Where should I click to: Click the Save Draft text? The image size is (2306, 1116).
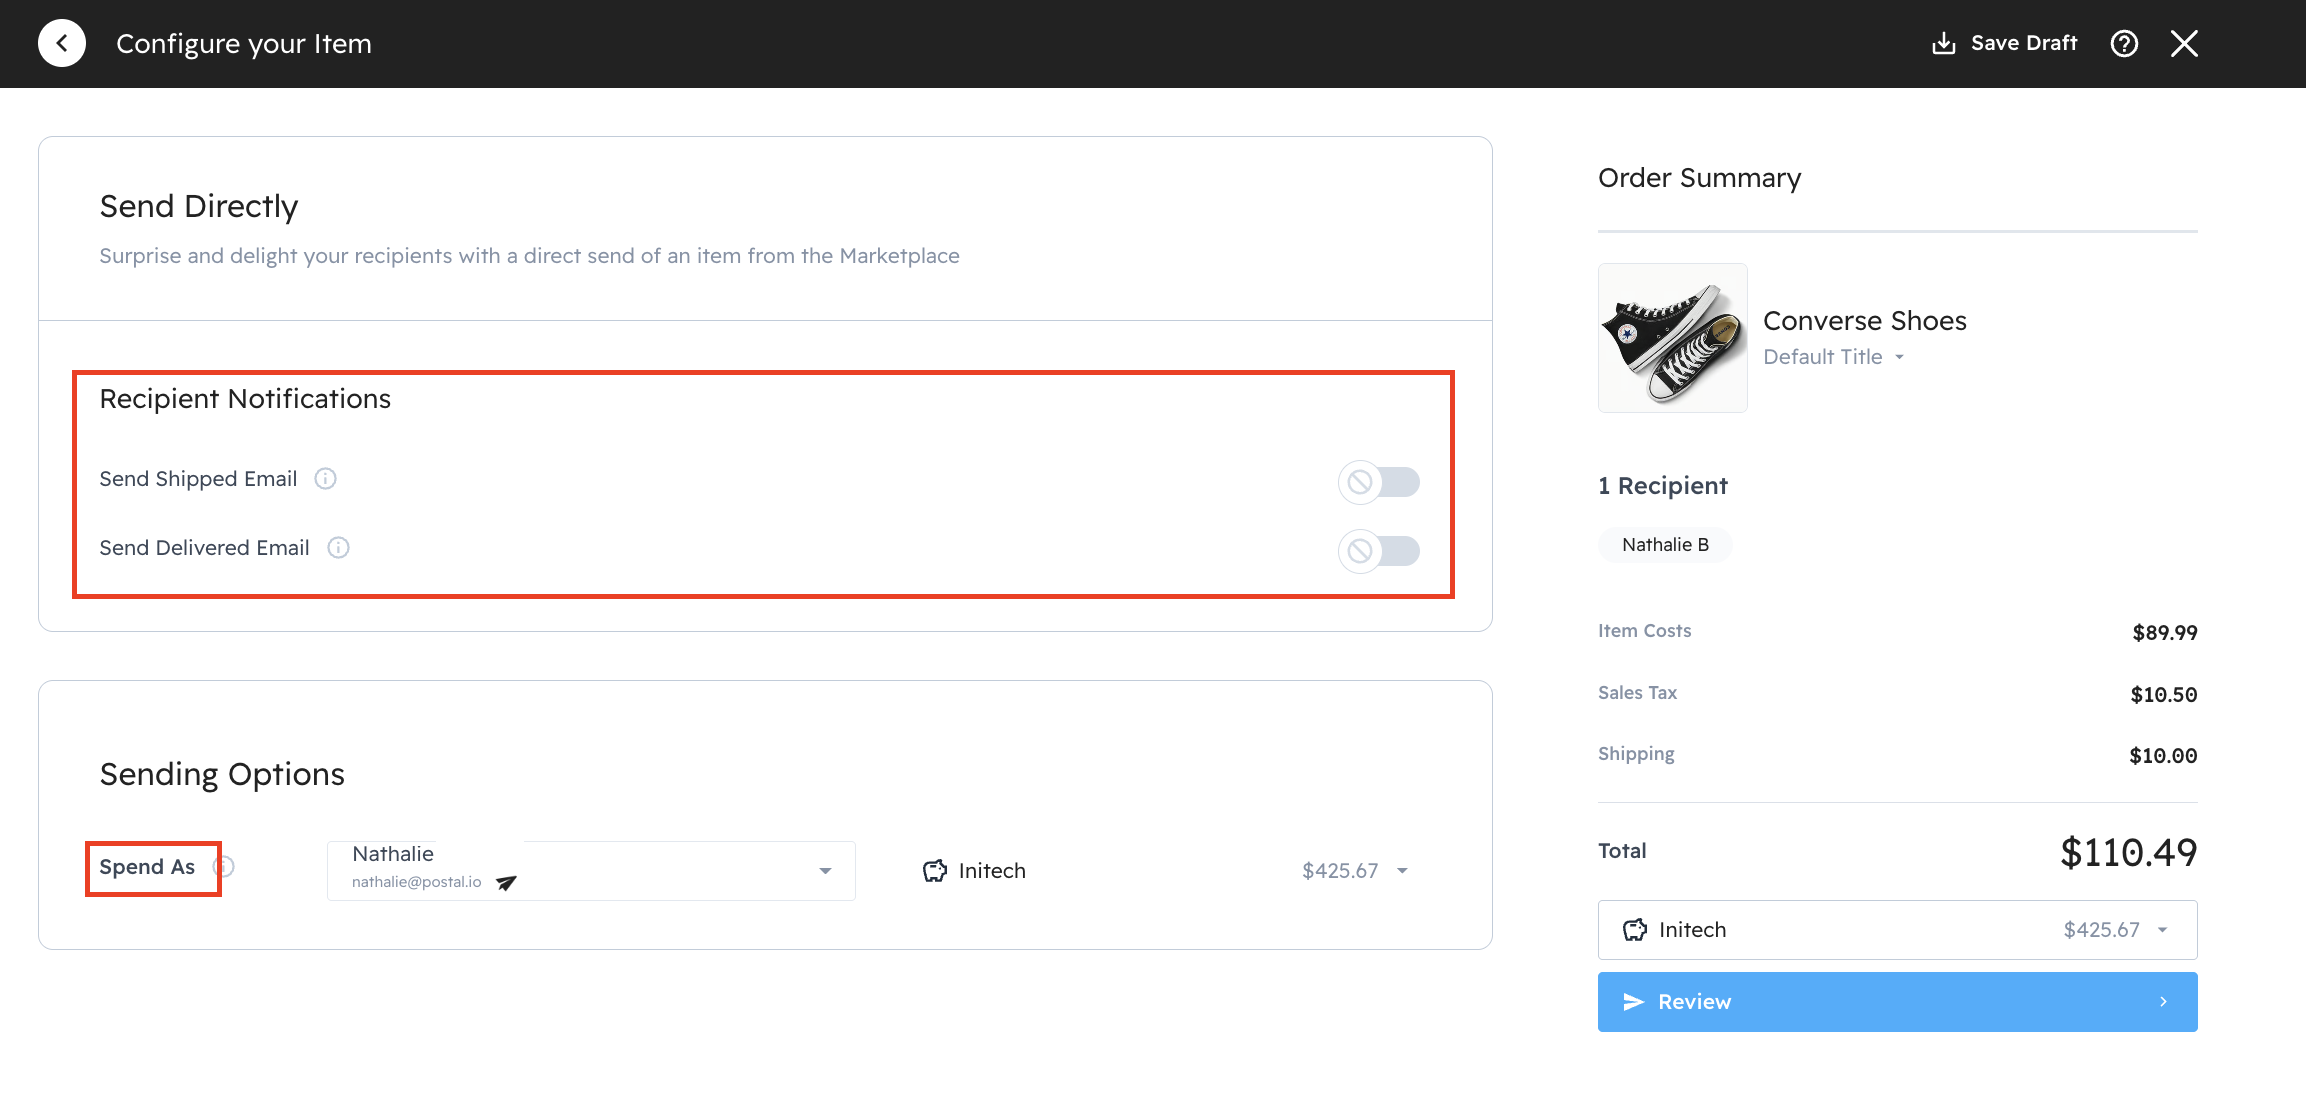[2023, 44]
